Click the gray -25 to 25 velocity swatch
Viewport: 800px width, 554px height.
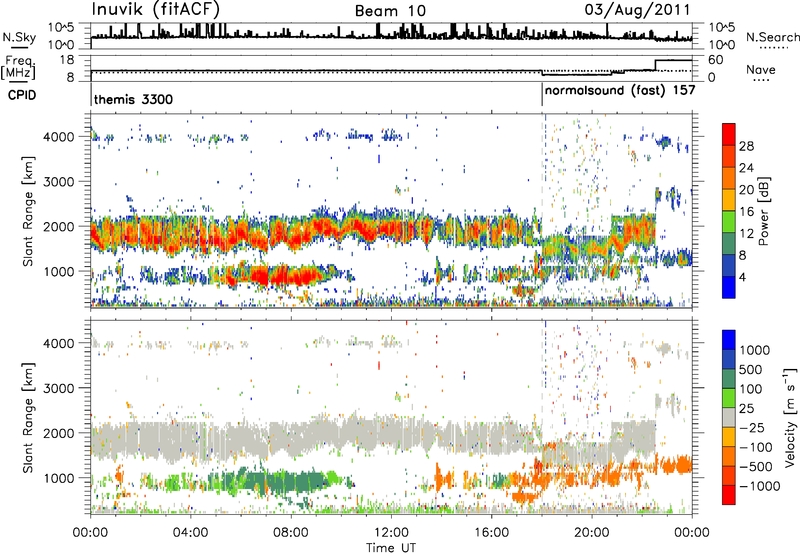click(x=729, y=417)
